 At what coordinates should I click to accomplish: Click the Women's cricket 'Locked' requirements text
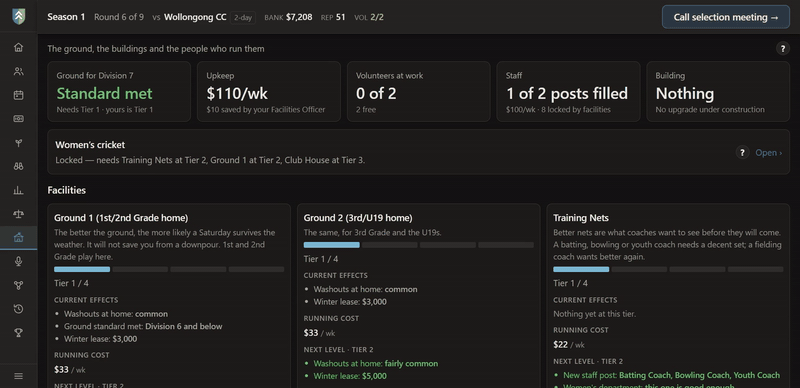(210, 160)
